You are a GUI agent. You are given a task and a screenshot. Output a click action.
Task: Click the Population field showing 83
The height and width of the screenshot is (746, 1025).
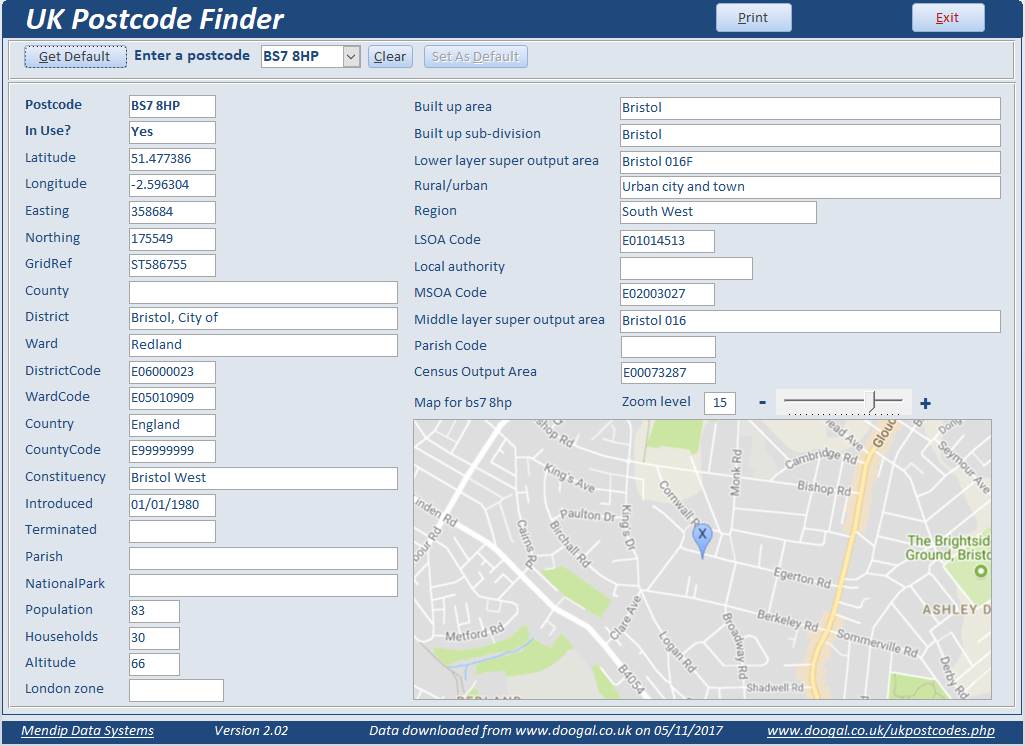tap(154, 611)
